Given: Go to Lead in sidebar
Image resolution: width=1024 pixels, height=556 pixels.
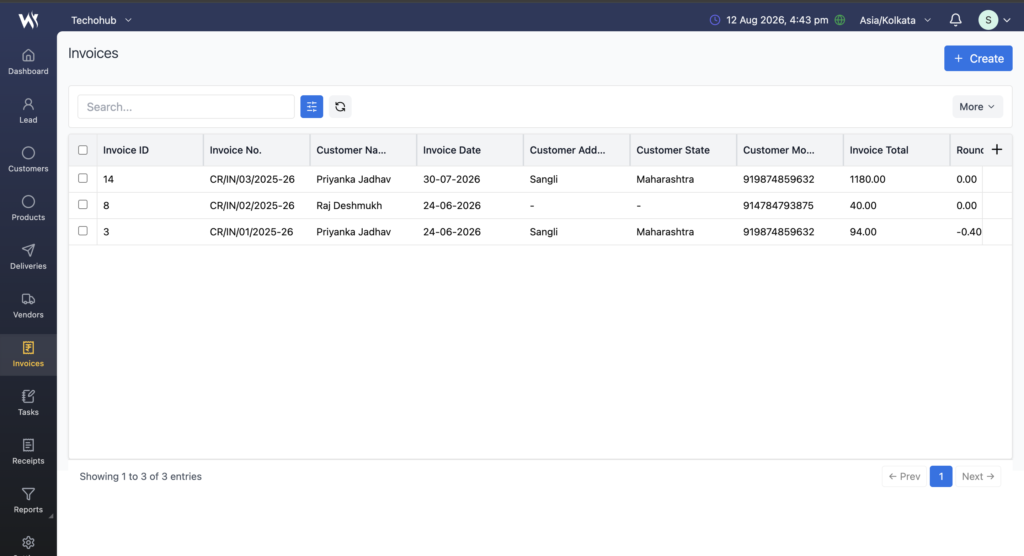Looking at the screenshot, I should click(28, 111).
